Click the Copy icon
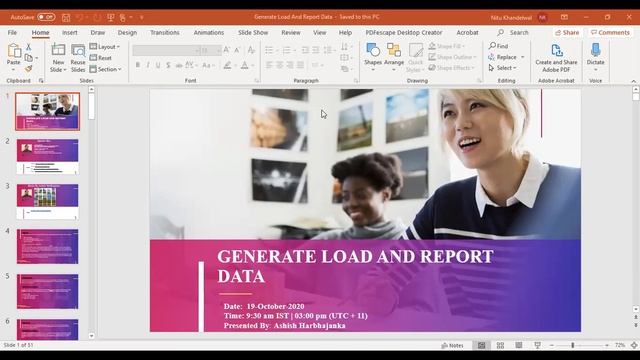Screen dimensions: 640x360 29,58
